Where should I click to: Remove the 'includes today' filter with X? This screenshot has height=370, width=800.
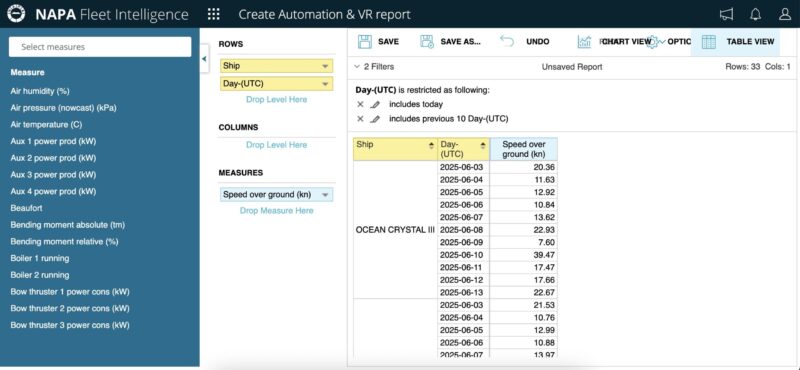pyautogui.click(x=360, y=104)
